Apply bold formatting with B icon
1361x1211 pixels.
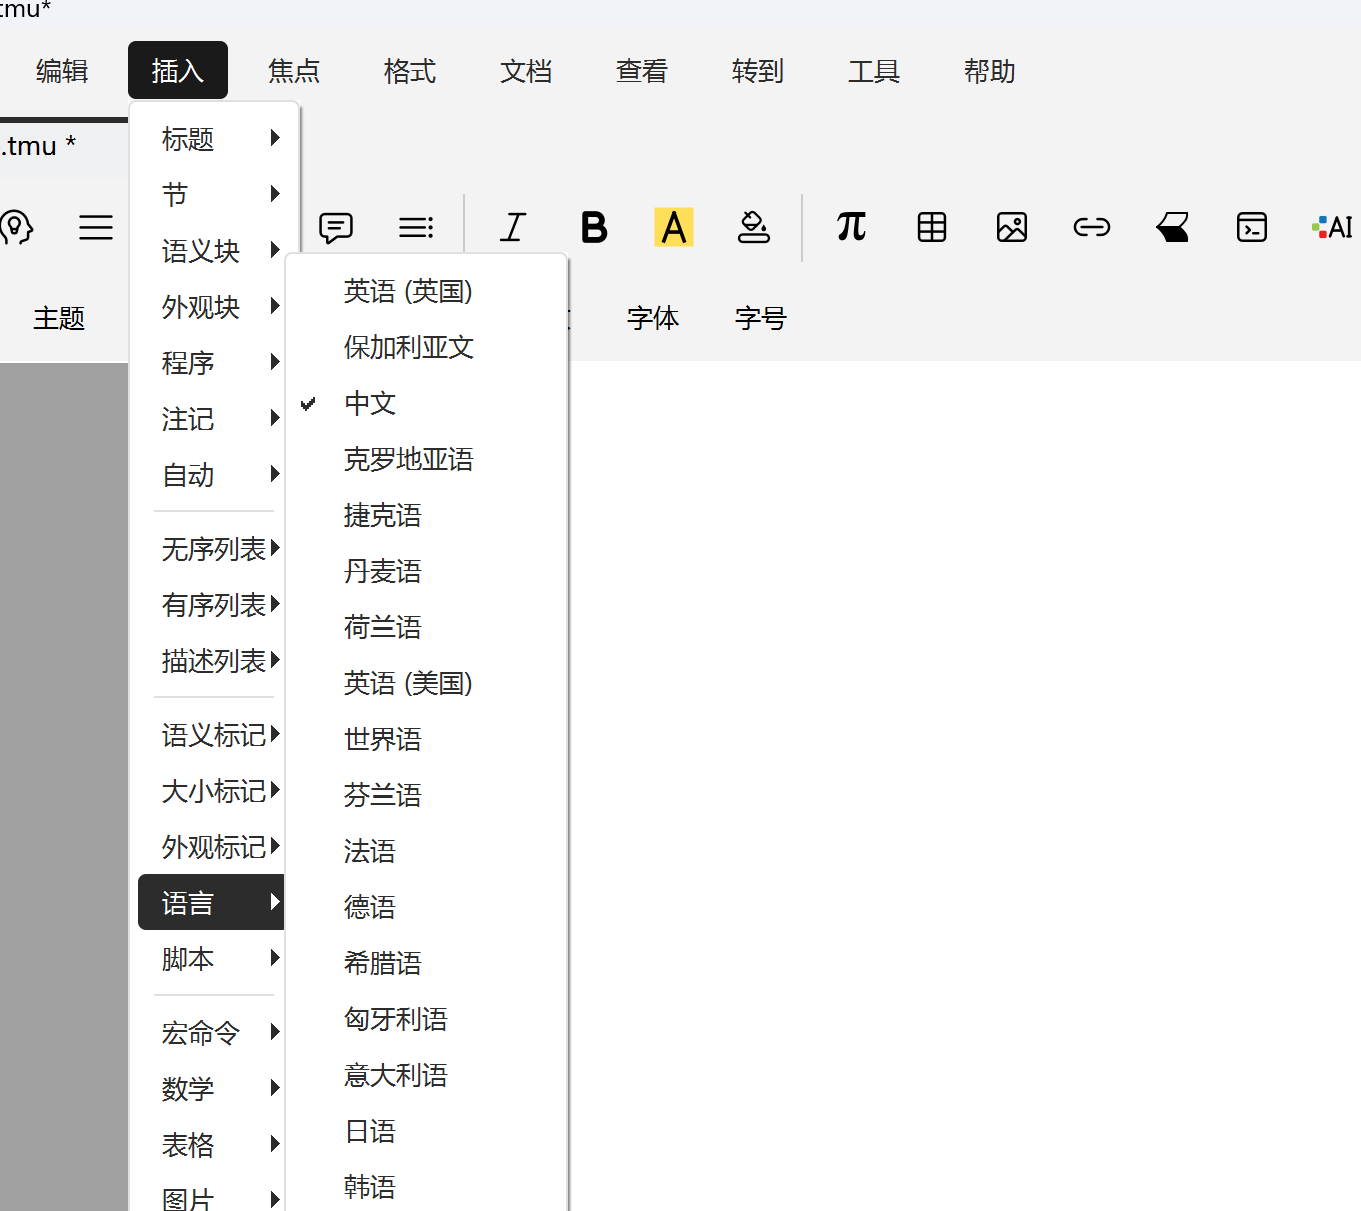(x=594, y=228)
